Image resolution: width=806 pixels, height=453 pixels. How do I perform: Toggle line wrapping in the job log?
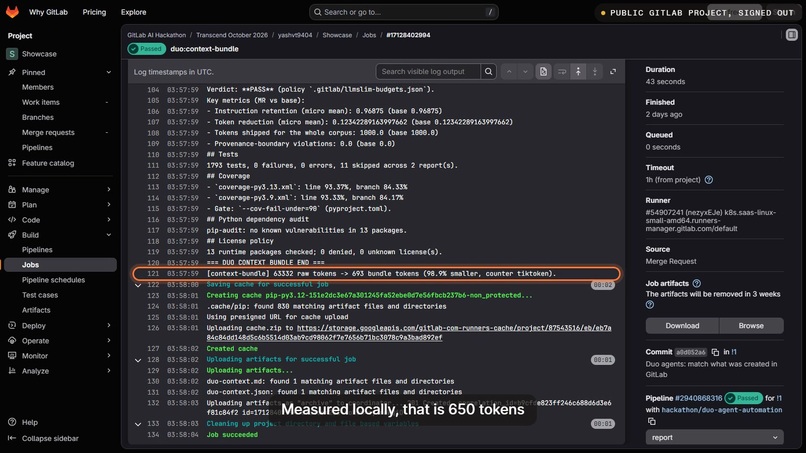pyautogui.click(x=562, y=71)
